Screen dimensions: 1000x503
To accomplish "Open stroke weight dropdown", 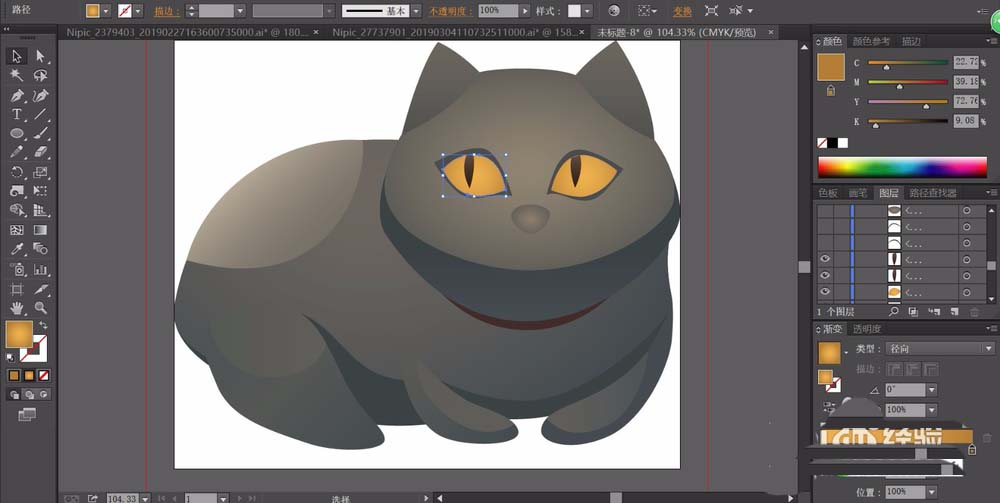I will [240, 11].
